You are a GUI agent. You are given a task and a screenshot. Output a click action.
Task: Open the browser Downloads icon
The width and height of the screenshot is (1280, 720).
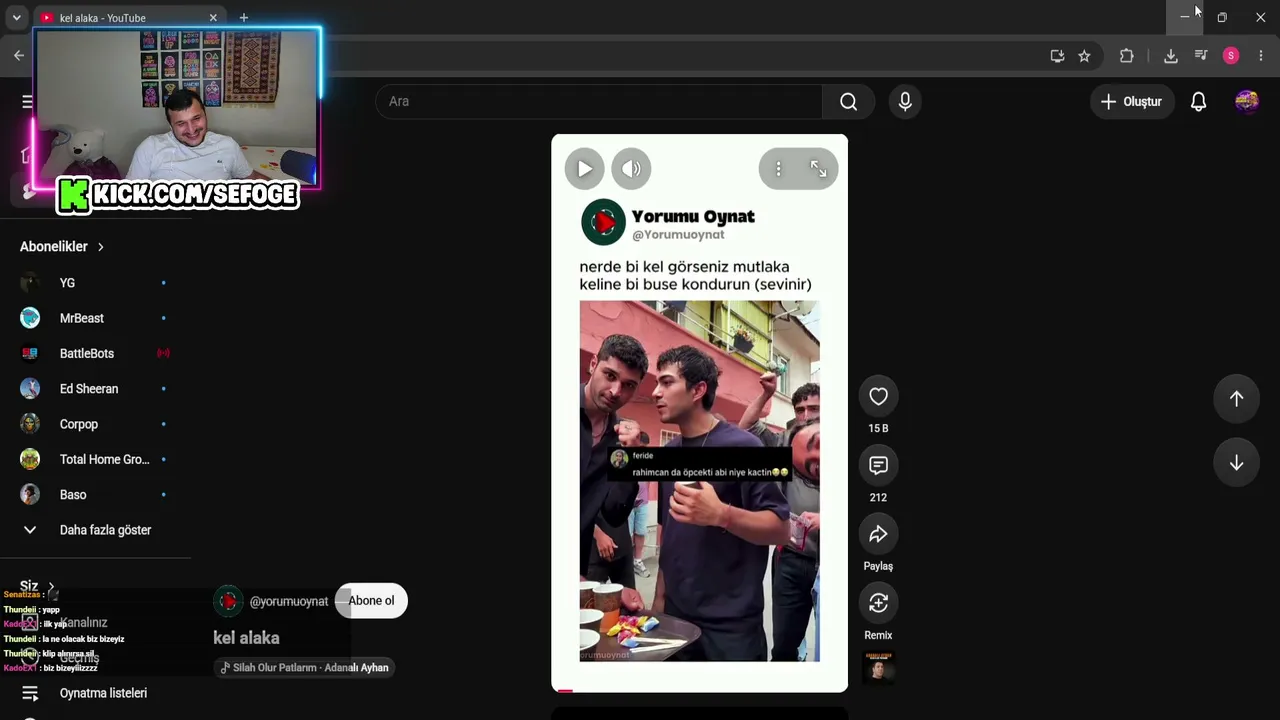(x=1171, y=56)
